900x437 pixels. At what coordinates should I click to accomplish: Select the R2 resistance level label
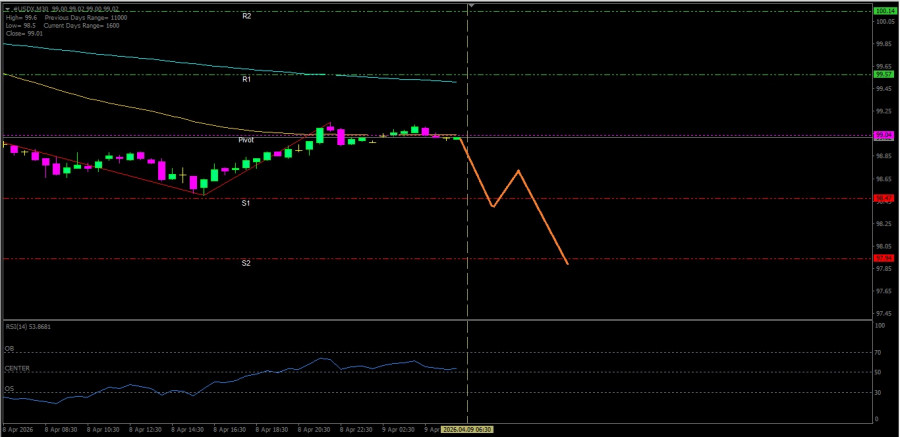[x=246, y=17]
